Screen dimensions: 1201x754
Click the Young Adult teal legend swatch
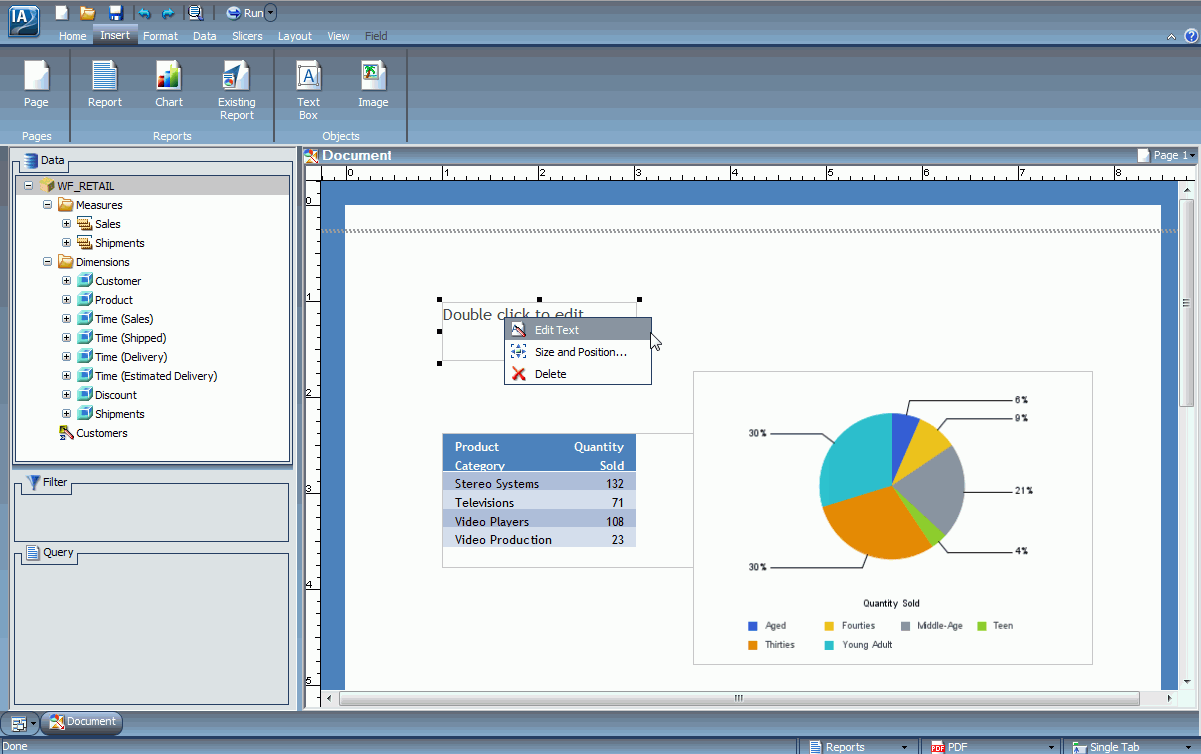(829, 645)
